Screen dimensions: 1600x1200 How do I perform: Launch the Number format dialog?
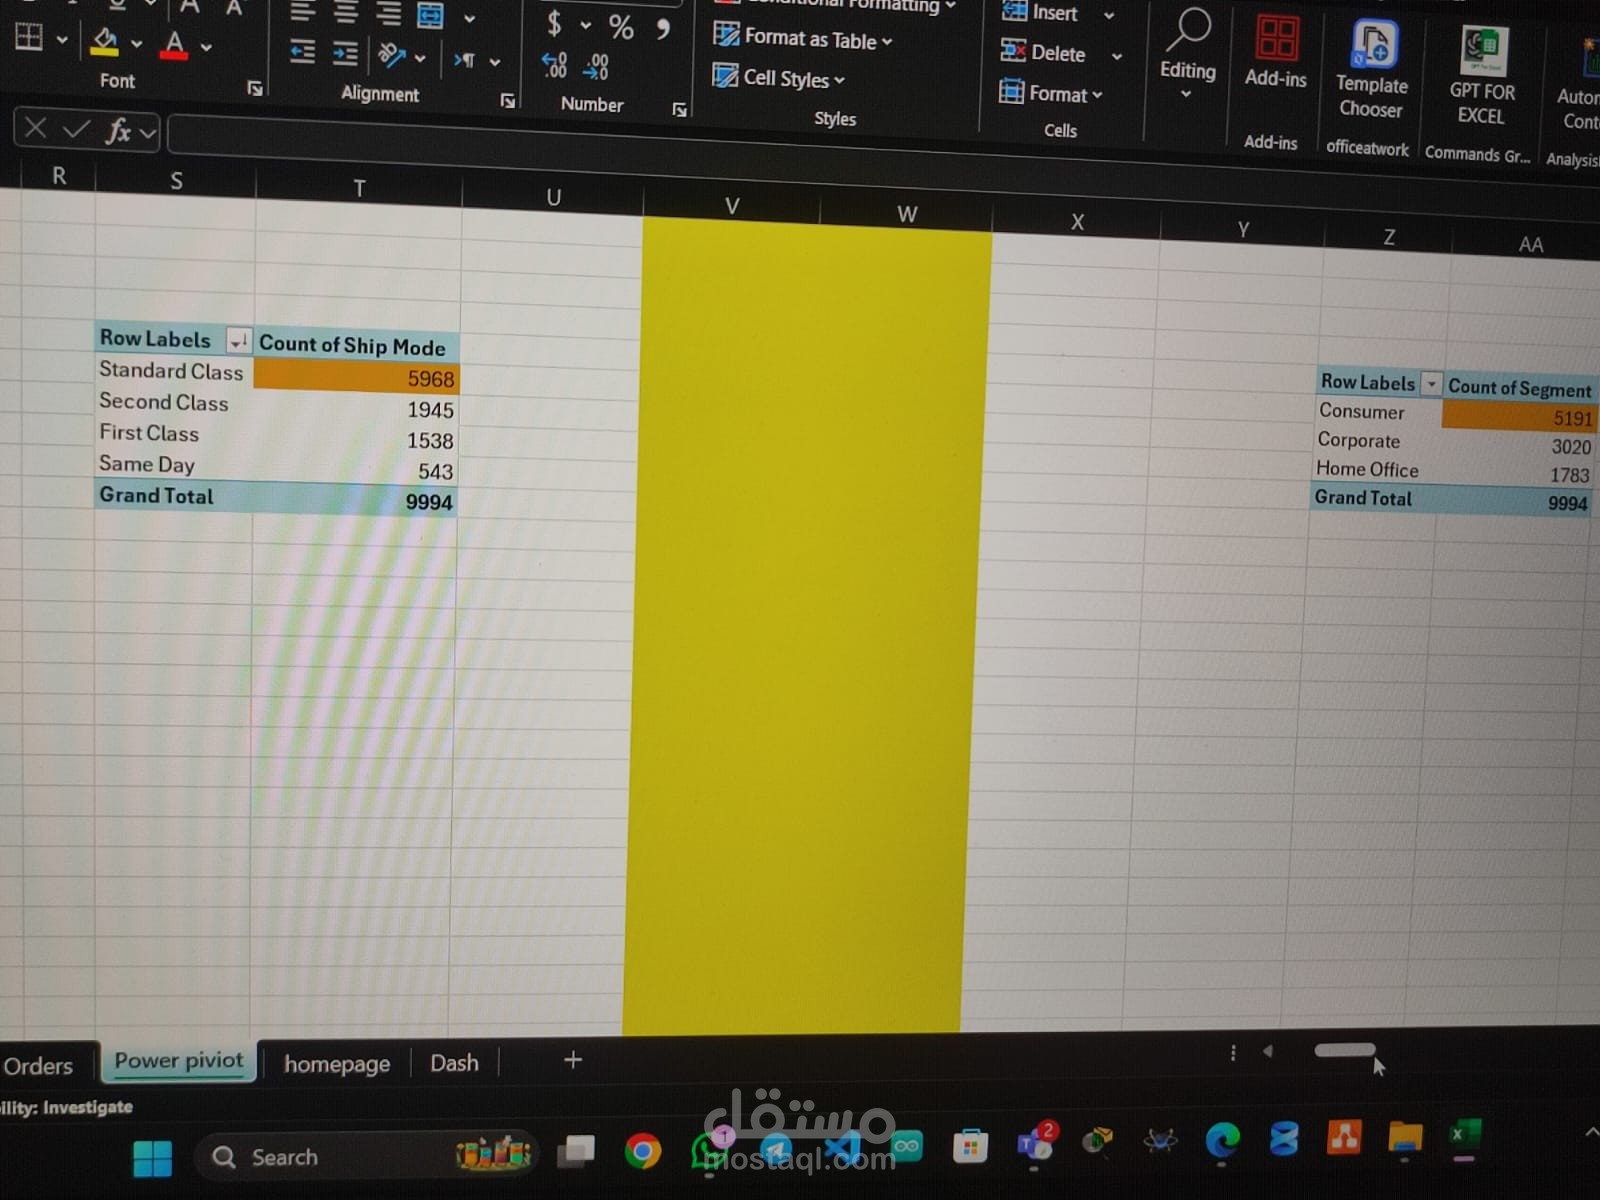click(680, 109)
